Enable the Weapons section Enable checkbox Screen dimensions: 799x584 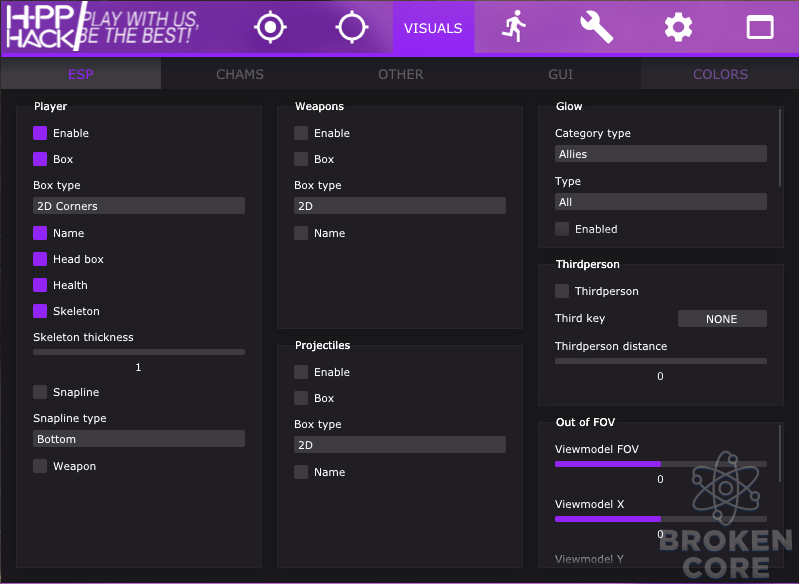[301, 133]
